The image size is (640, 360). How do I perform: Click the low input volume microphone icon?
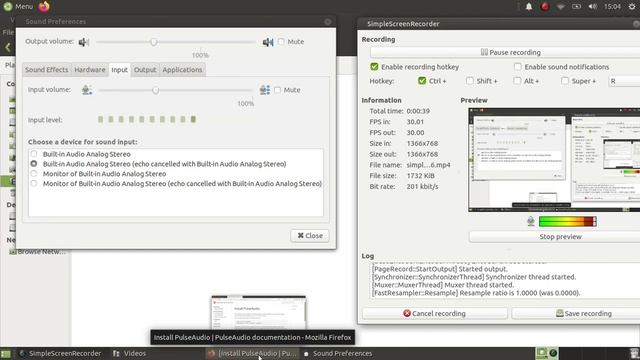[x=87, y=90]
